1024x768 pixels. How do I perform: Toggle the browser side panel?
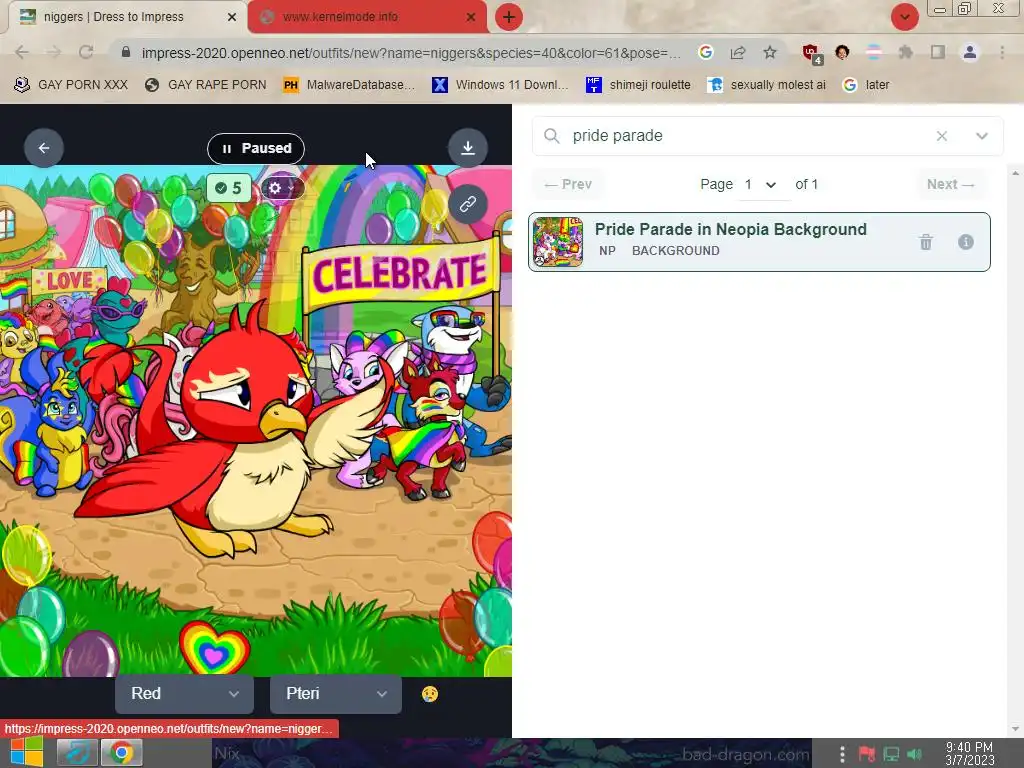(x=938, y=52)
